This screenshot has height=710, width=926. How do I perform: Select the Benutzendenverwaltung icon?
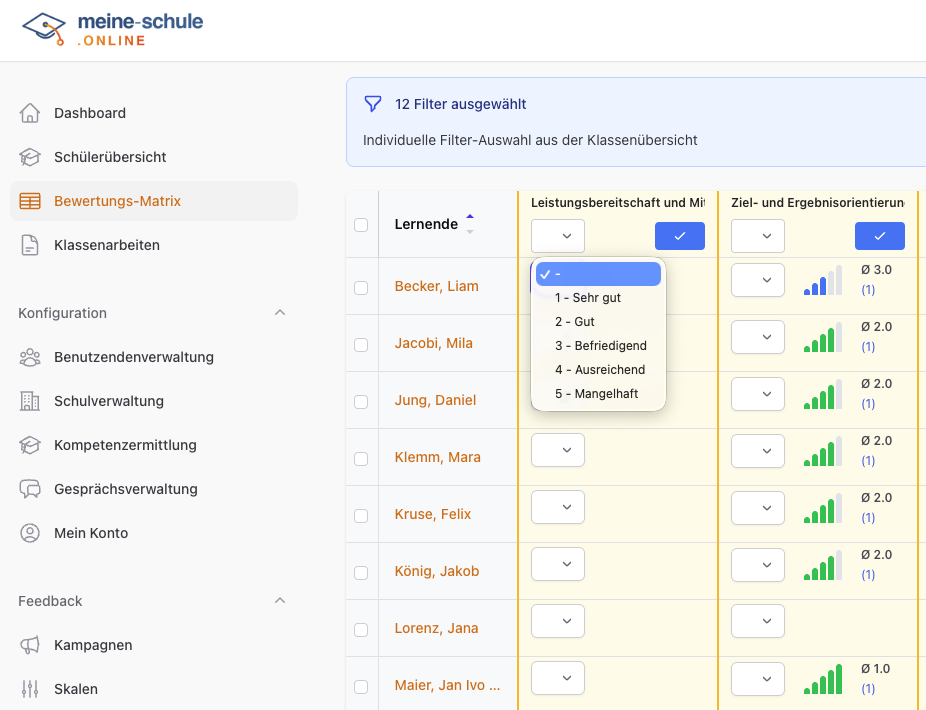coord(30,357)
